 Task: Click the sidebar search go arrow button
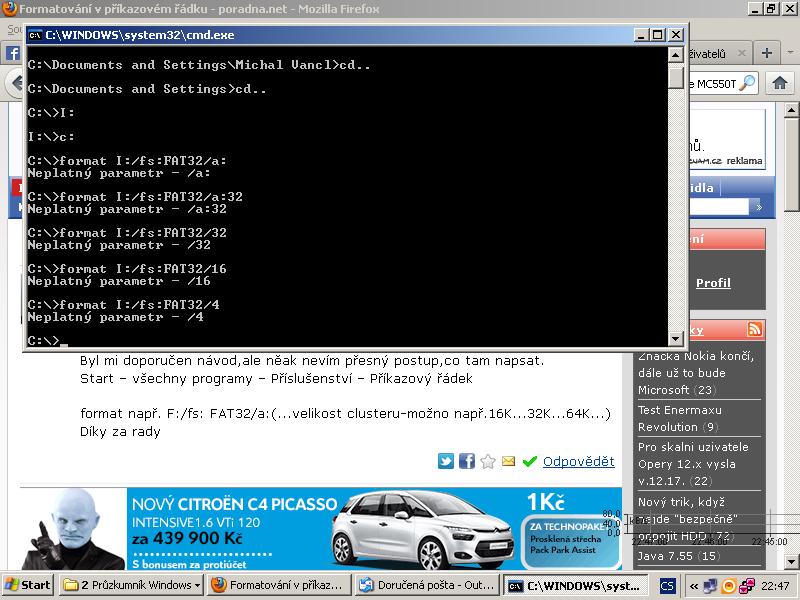tap(759, 207)
